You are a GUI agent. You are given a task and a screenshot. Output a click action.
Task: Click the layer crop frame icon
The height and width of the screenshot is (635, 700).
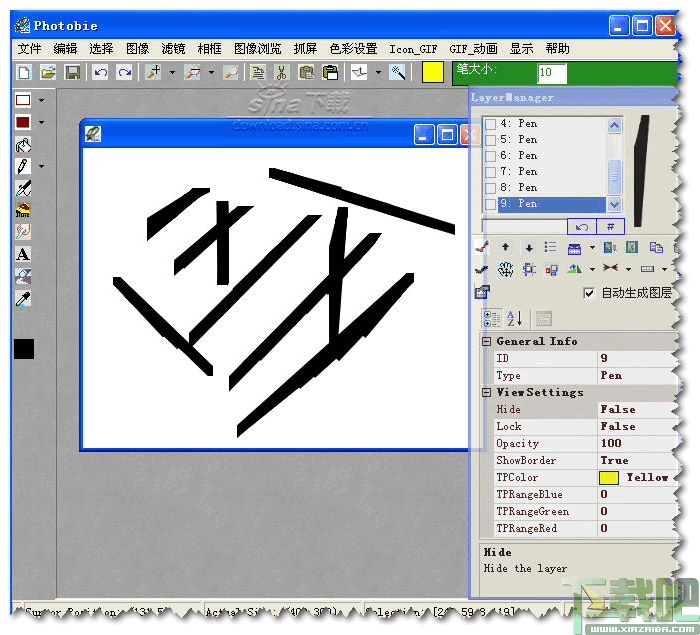click(x=529, y=269)
